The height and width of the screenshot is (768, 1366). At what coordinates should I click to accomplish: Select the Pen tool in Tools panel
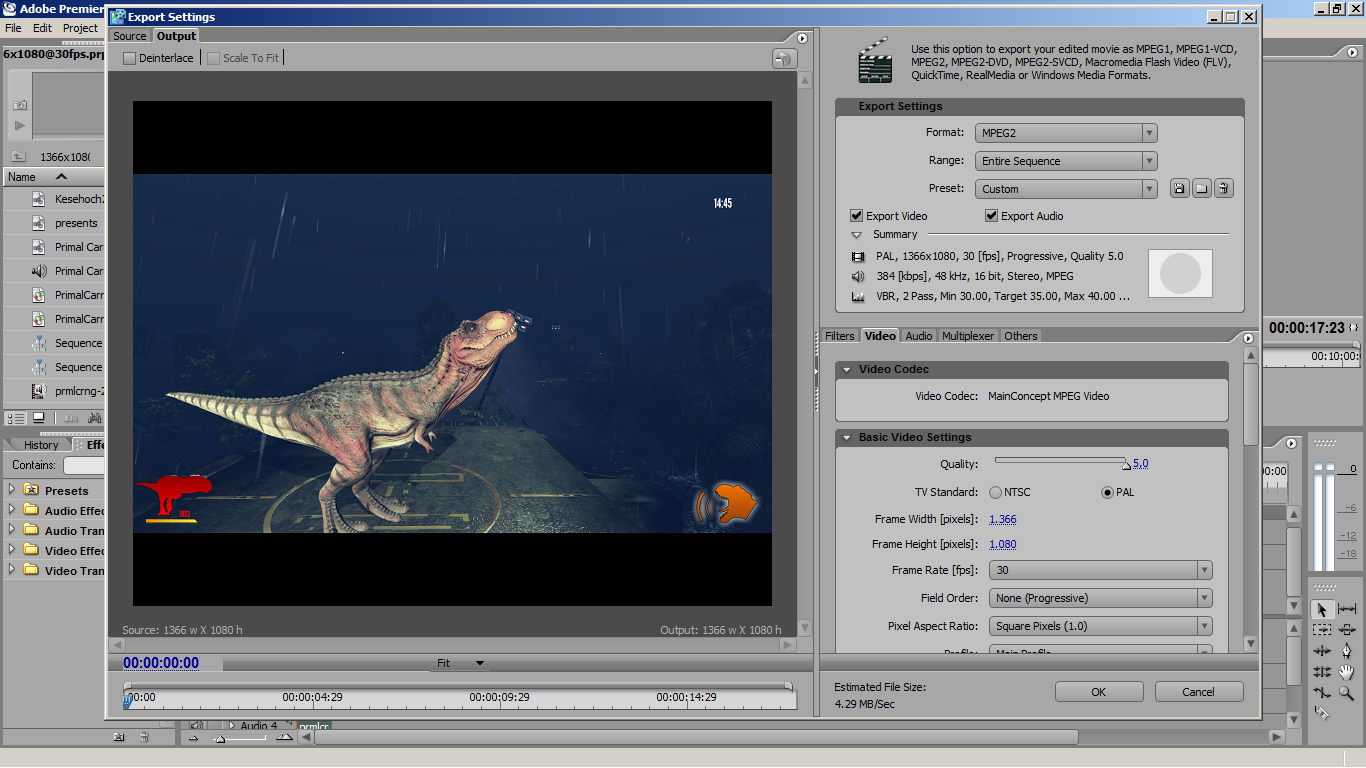(x=1347, y=650)
